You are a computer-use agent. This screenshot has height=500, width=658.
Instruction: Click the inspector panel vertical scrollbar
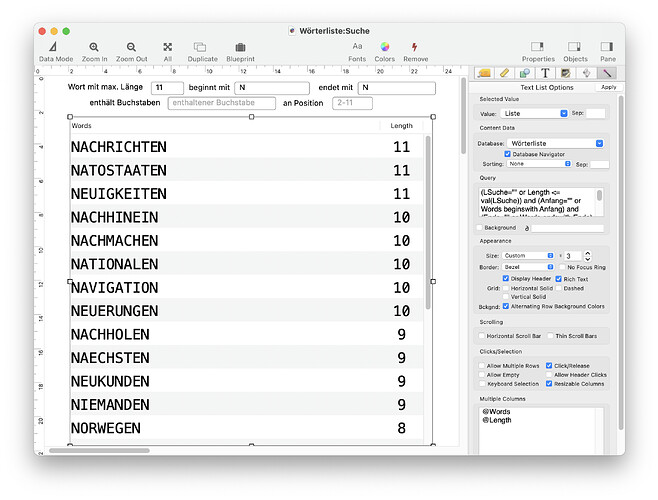click(621, 262)
